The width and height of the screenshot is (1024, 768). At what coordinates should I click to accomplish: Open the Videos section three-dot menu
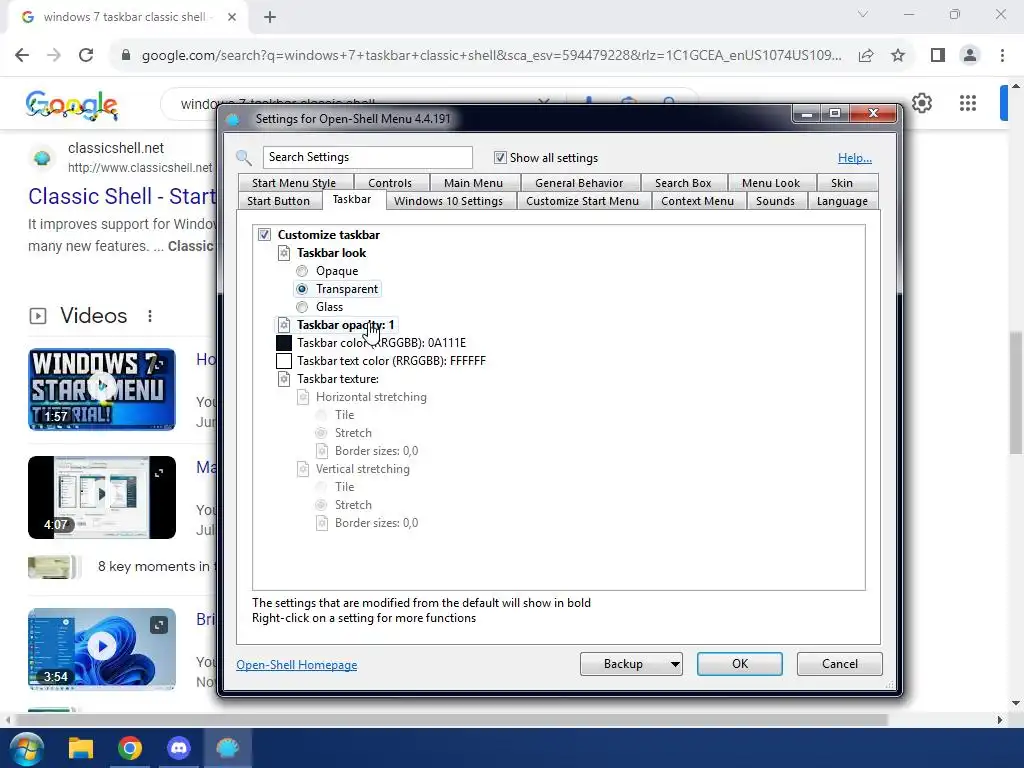150,316
